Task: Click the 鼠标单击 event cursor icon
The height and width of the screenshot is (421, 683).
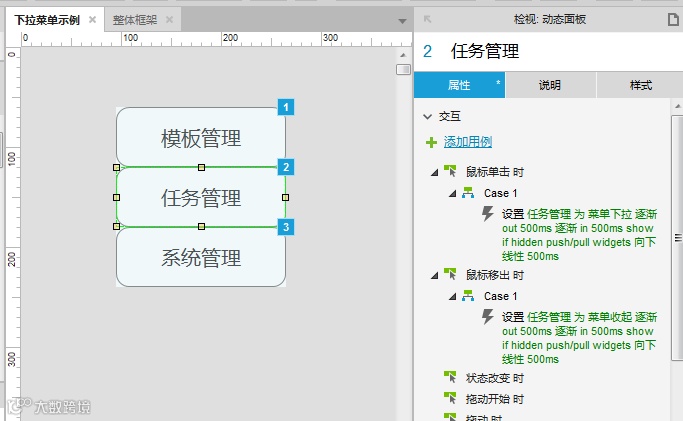Action: pyautogui.click(x=450, y=171)
